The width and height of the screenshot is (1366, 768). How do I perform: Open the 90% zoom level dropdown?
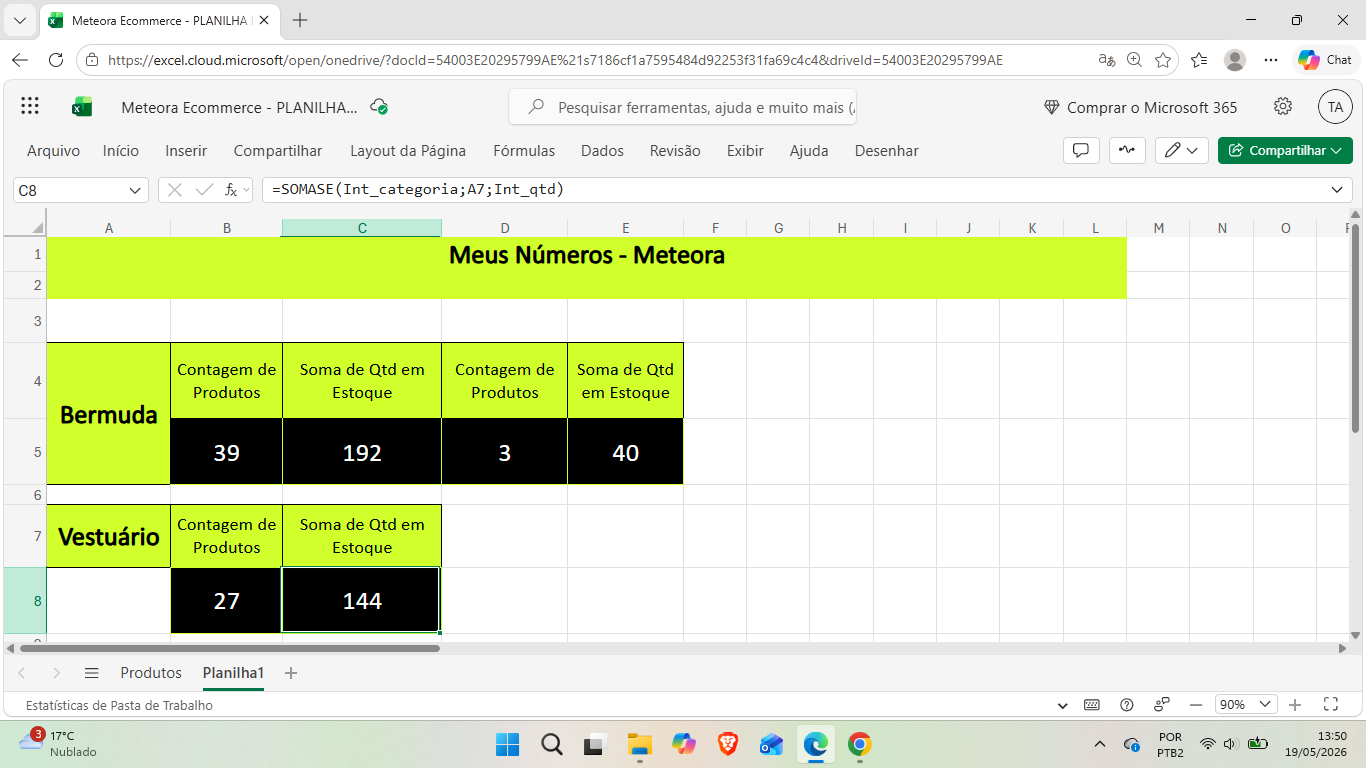point(1246,704)
